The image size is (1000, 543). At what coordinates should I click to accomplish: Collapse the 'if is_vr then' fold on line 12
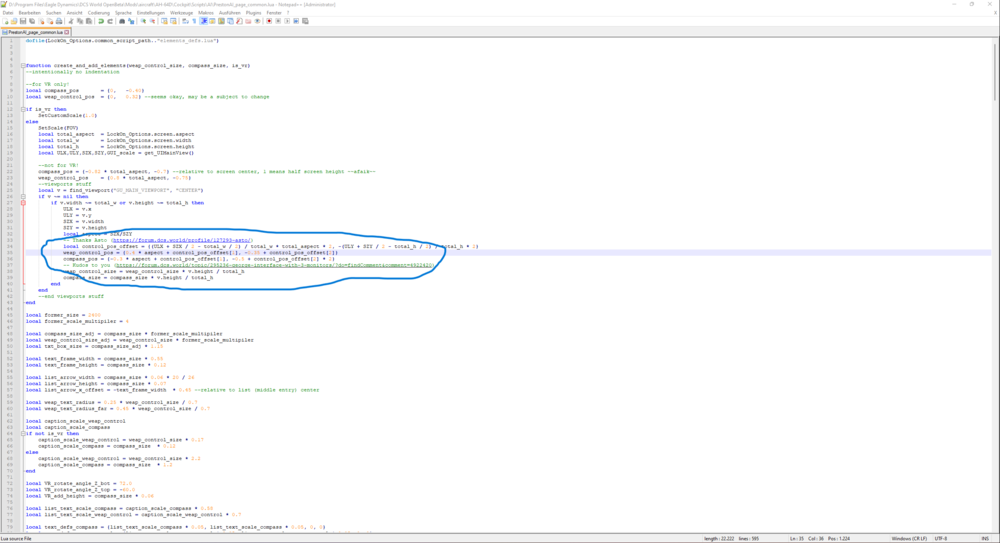click(x=23, y=109)
